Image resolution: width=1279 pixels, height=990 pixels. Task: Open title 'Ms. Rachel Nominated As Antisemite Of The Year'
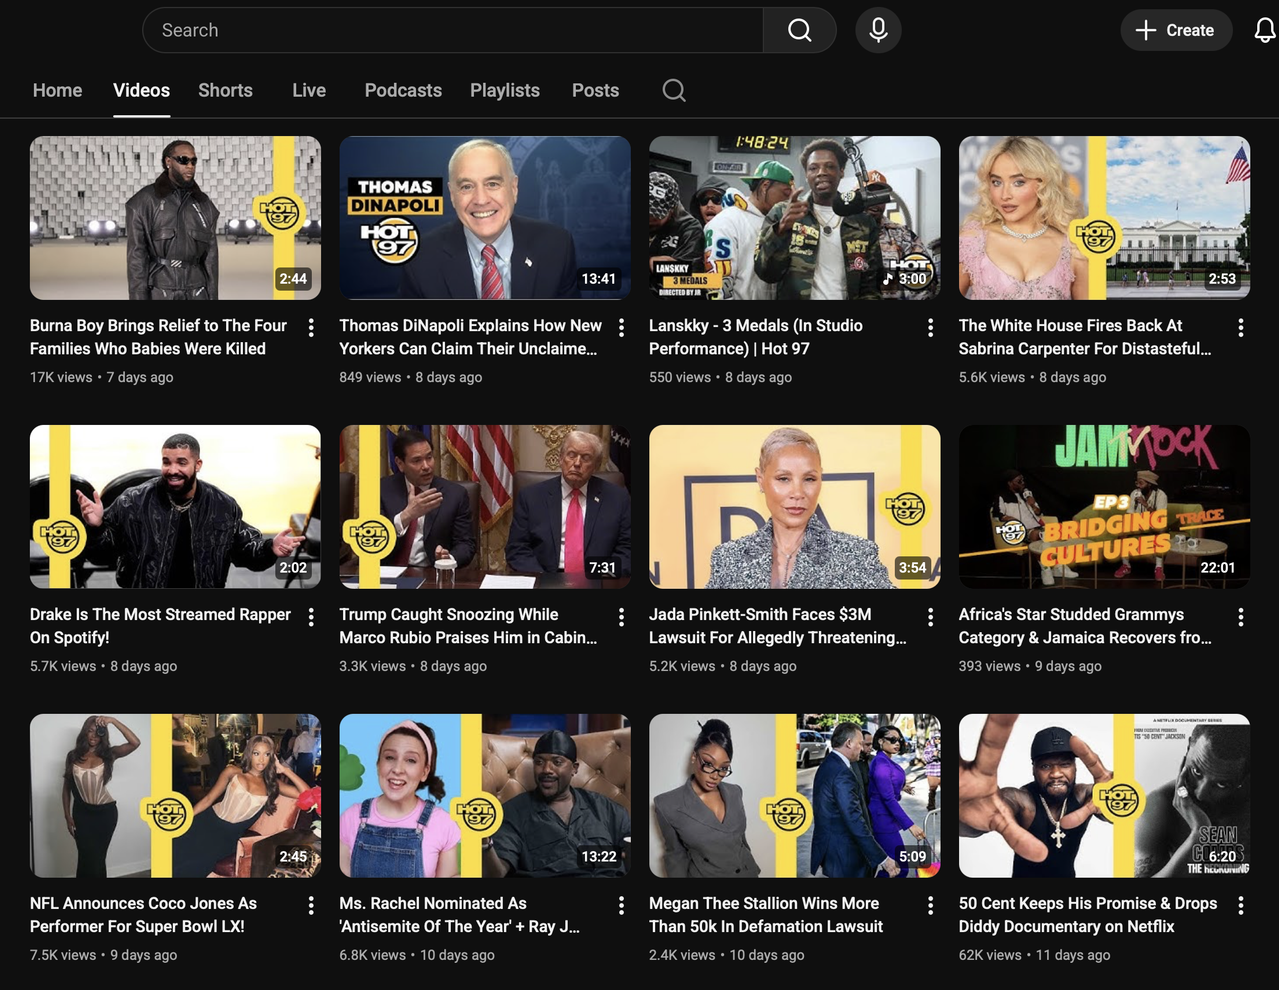click(x=460, y=915)
